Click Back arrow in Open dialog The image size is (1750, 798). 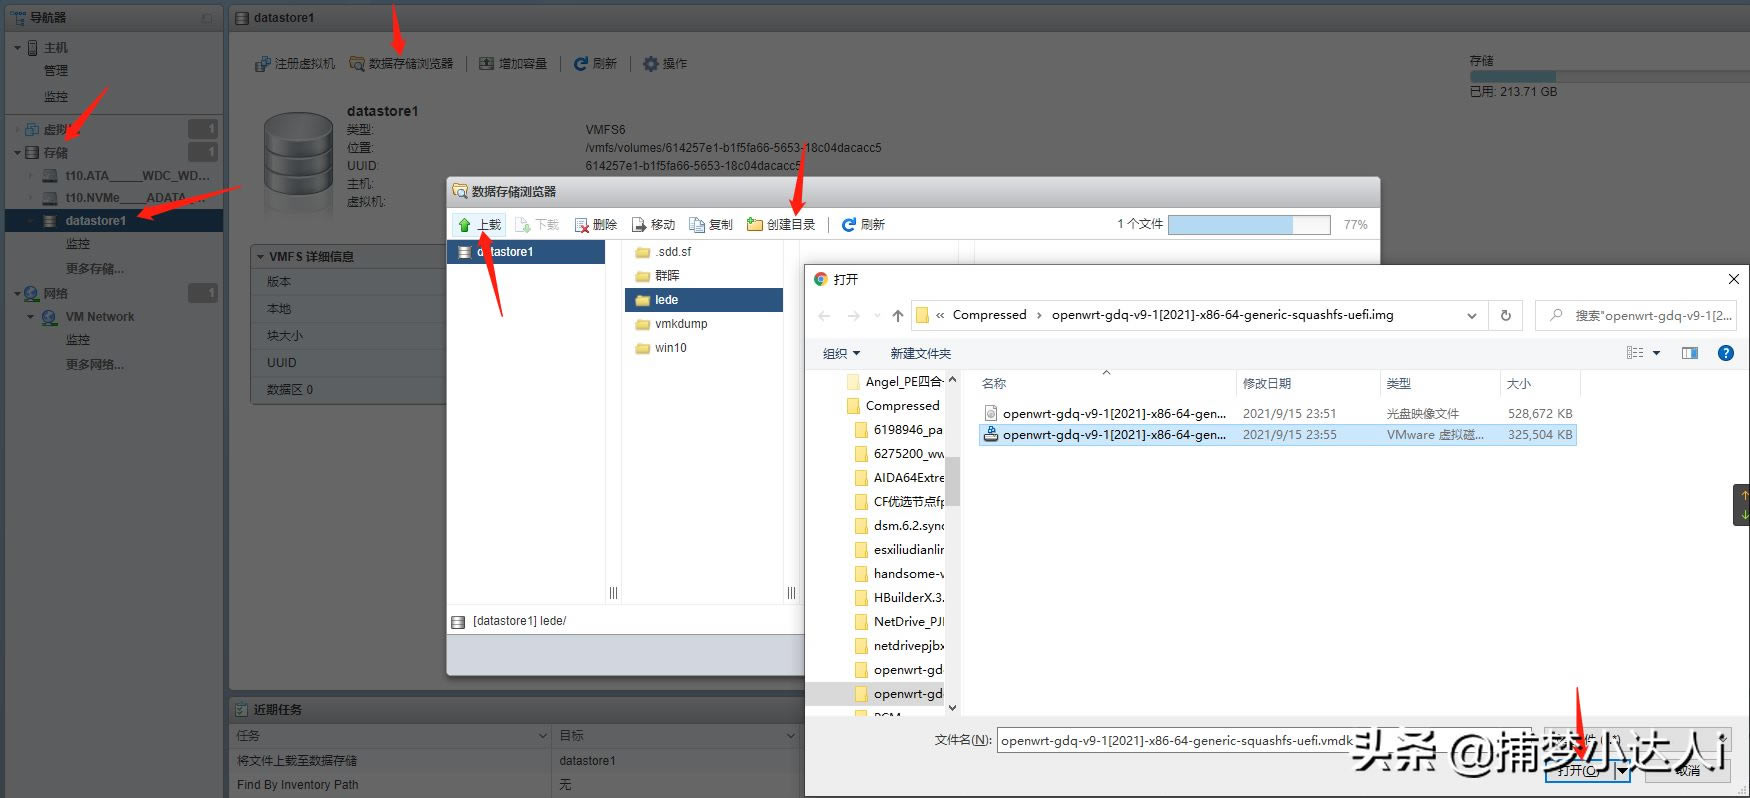click(824, 316)
